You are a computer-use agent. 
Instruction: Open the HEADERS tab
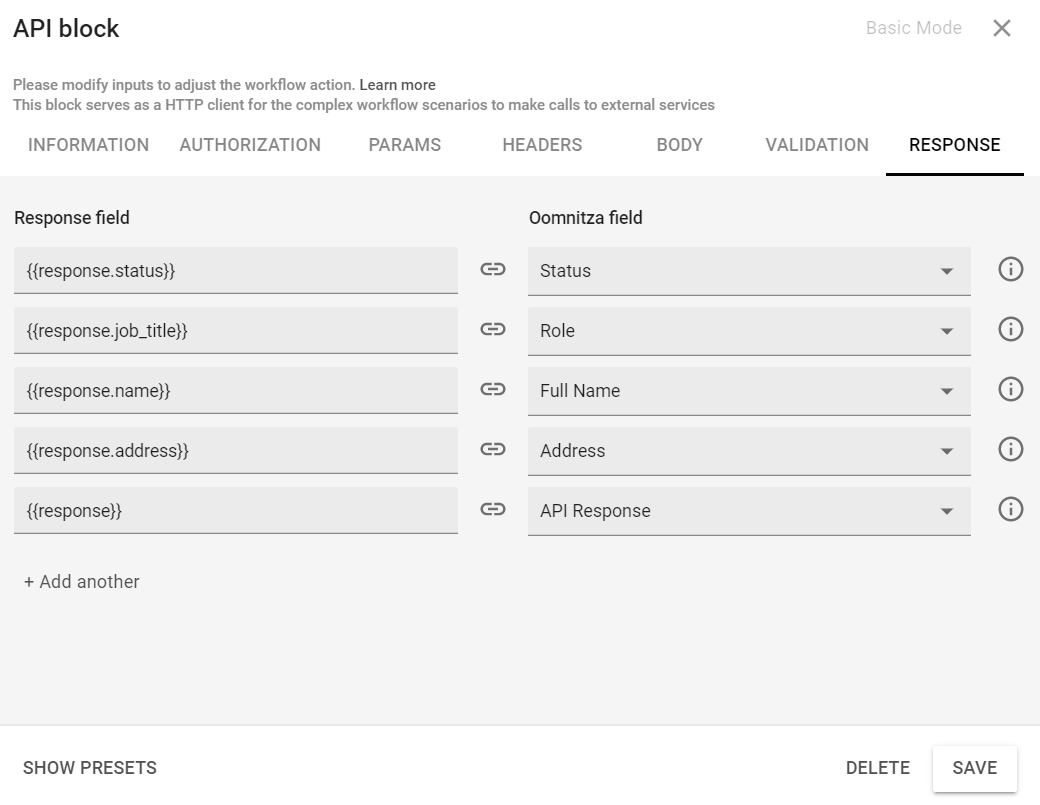[541, 145]
